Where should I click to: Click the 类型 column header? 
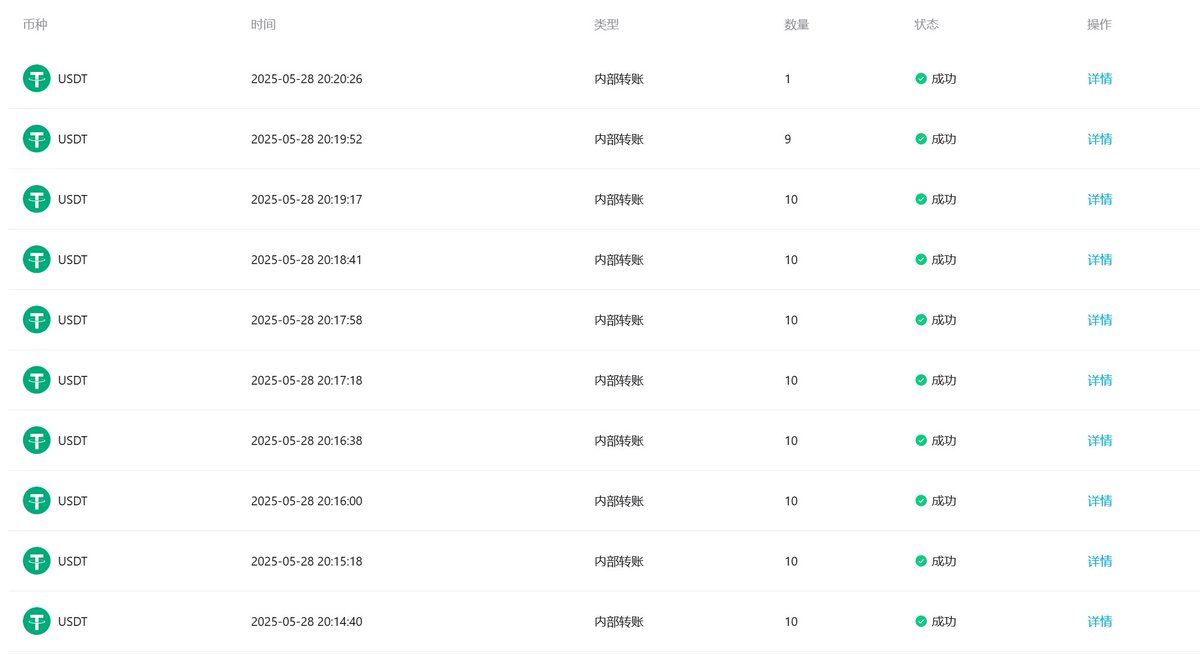click(607, 24)
